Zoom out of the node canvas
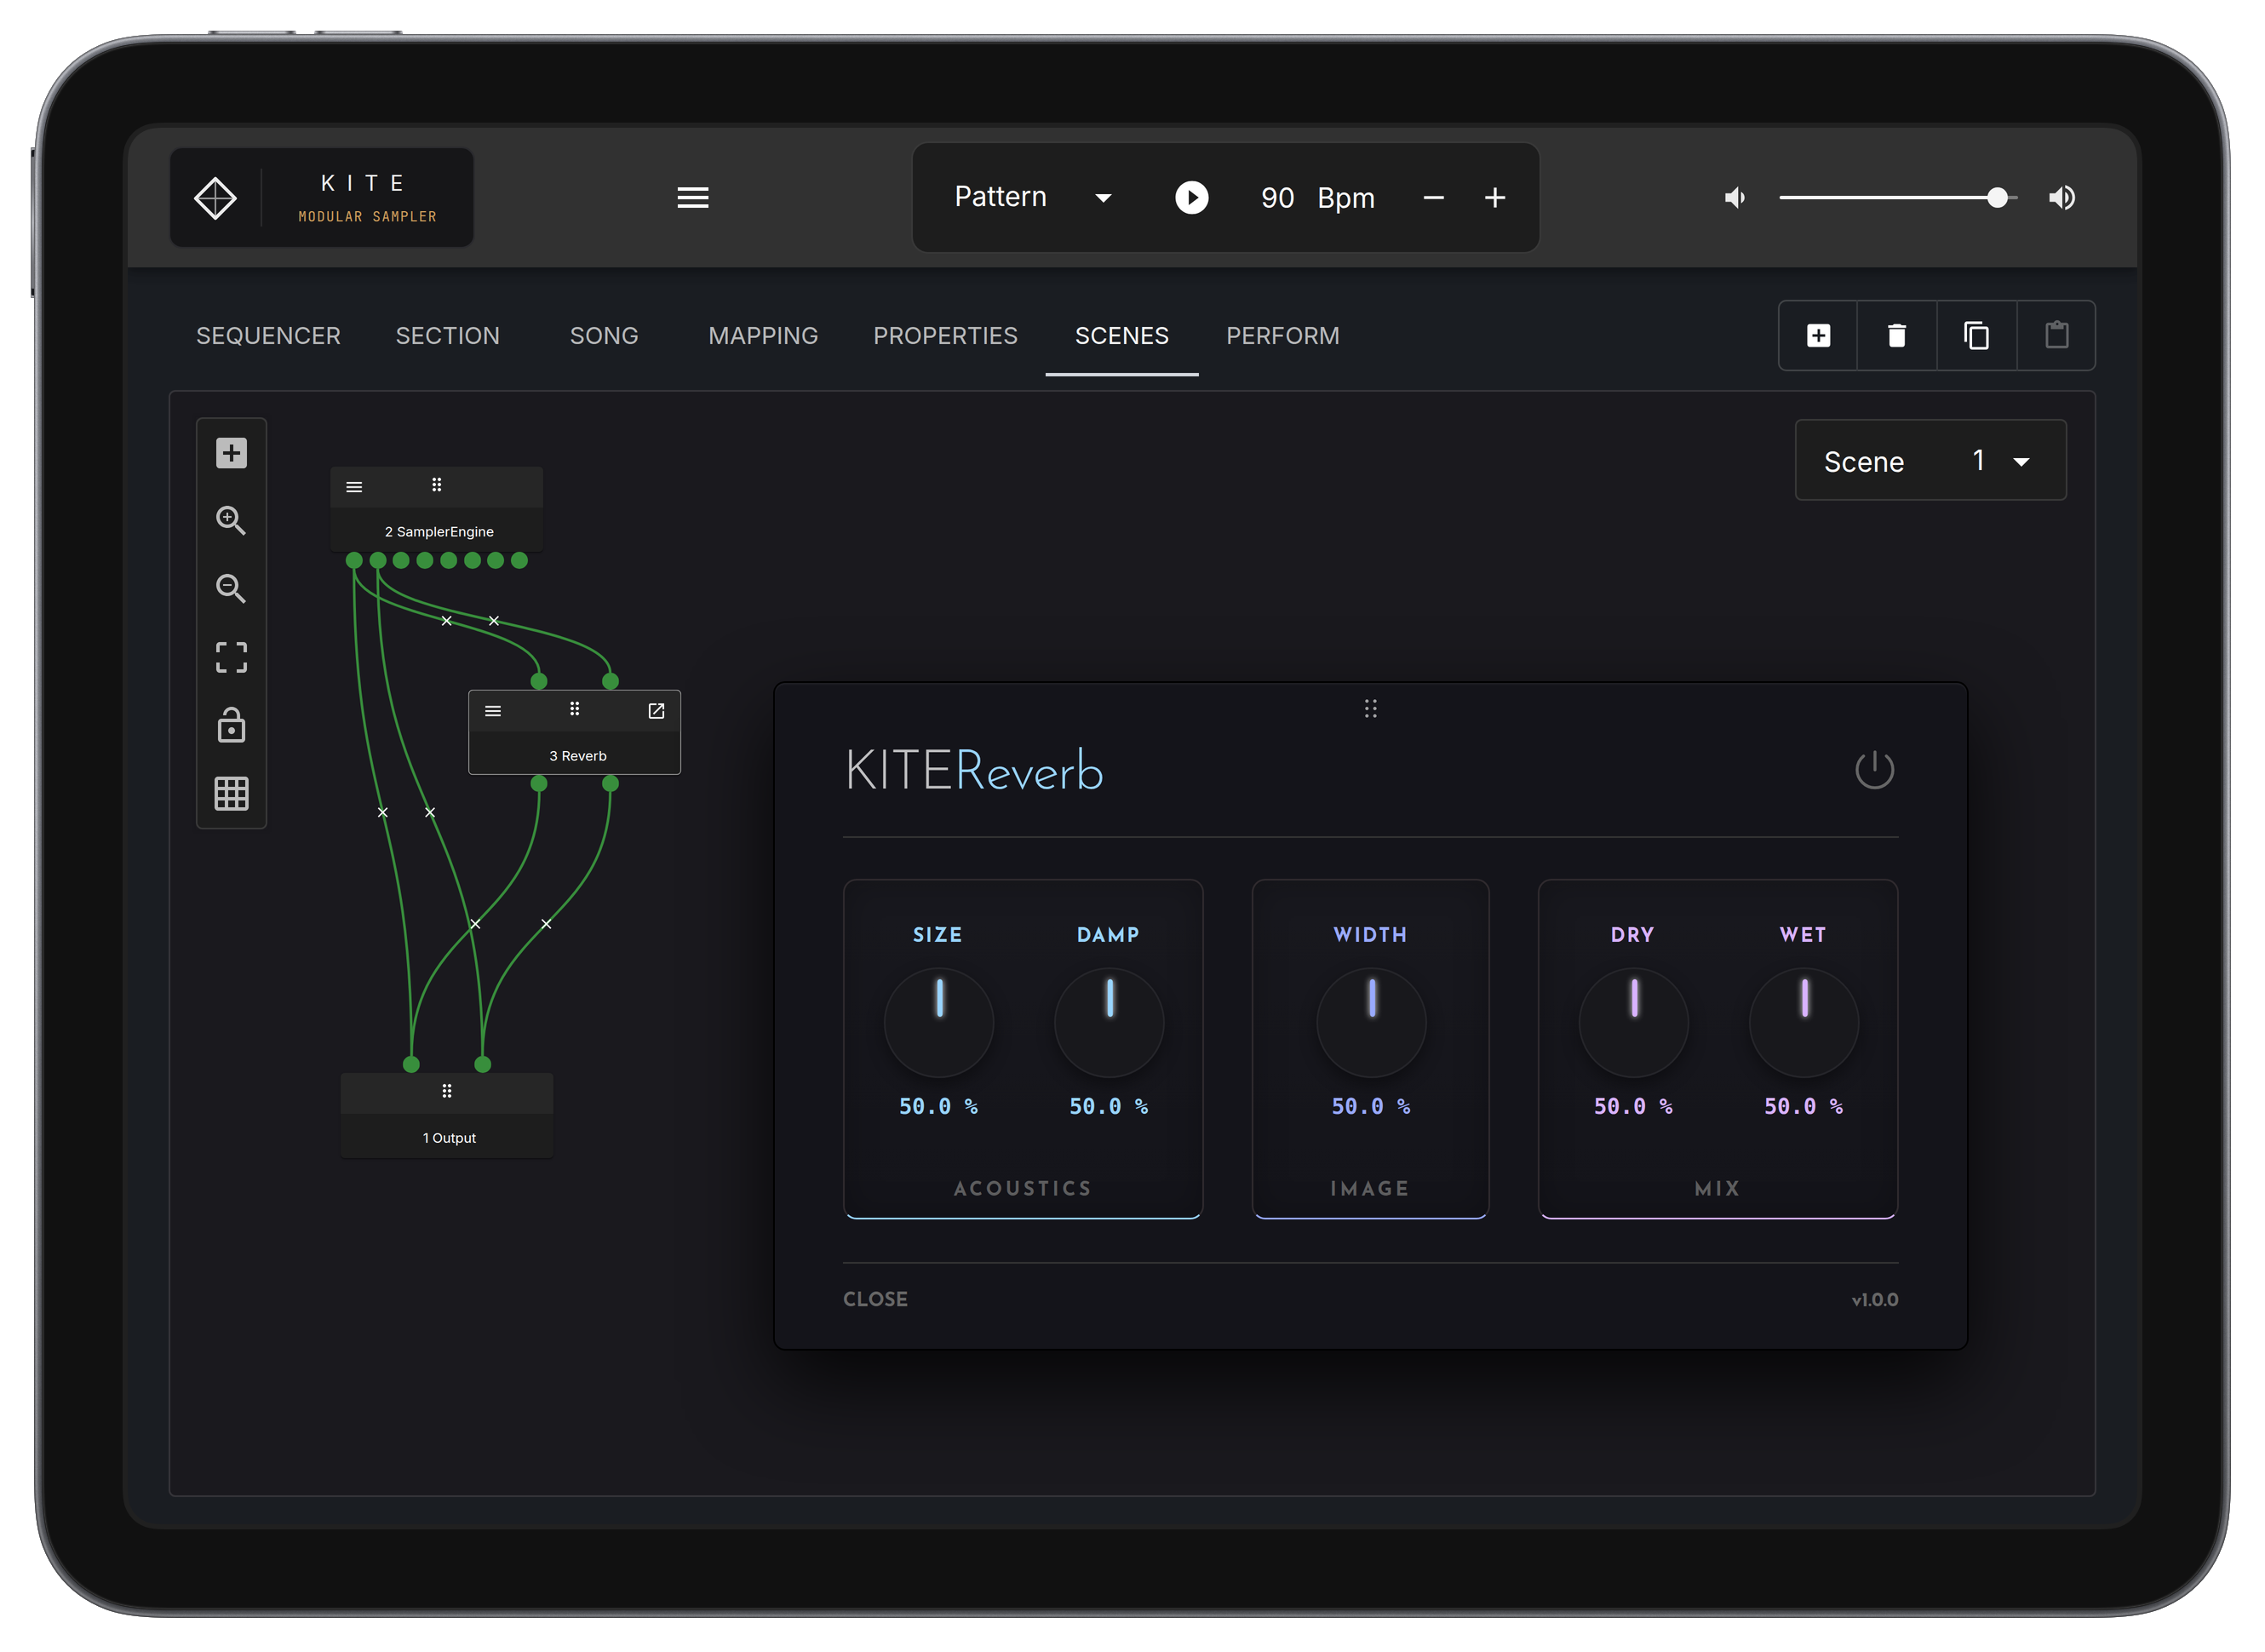The image size is (2265, 1652). click(231, 588)
